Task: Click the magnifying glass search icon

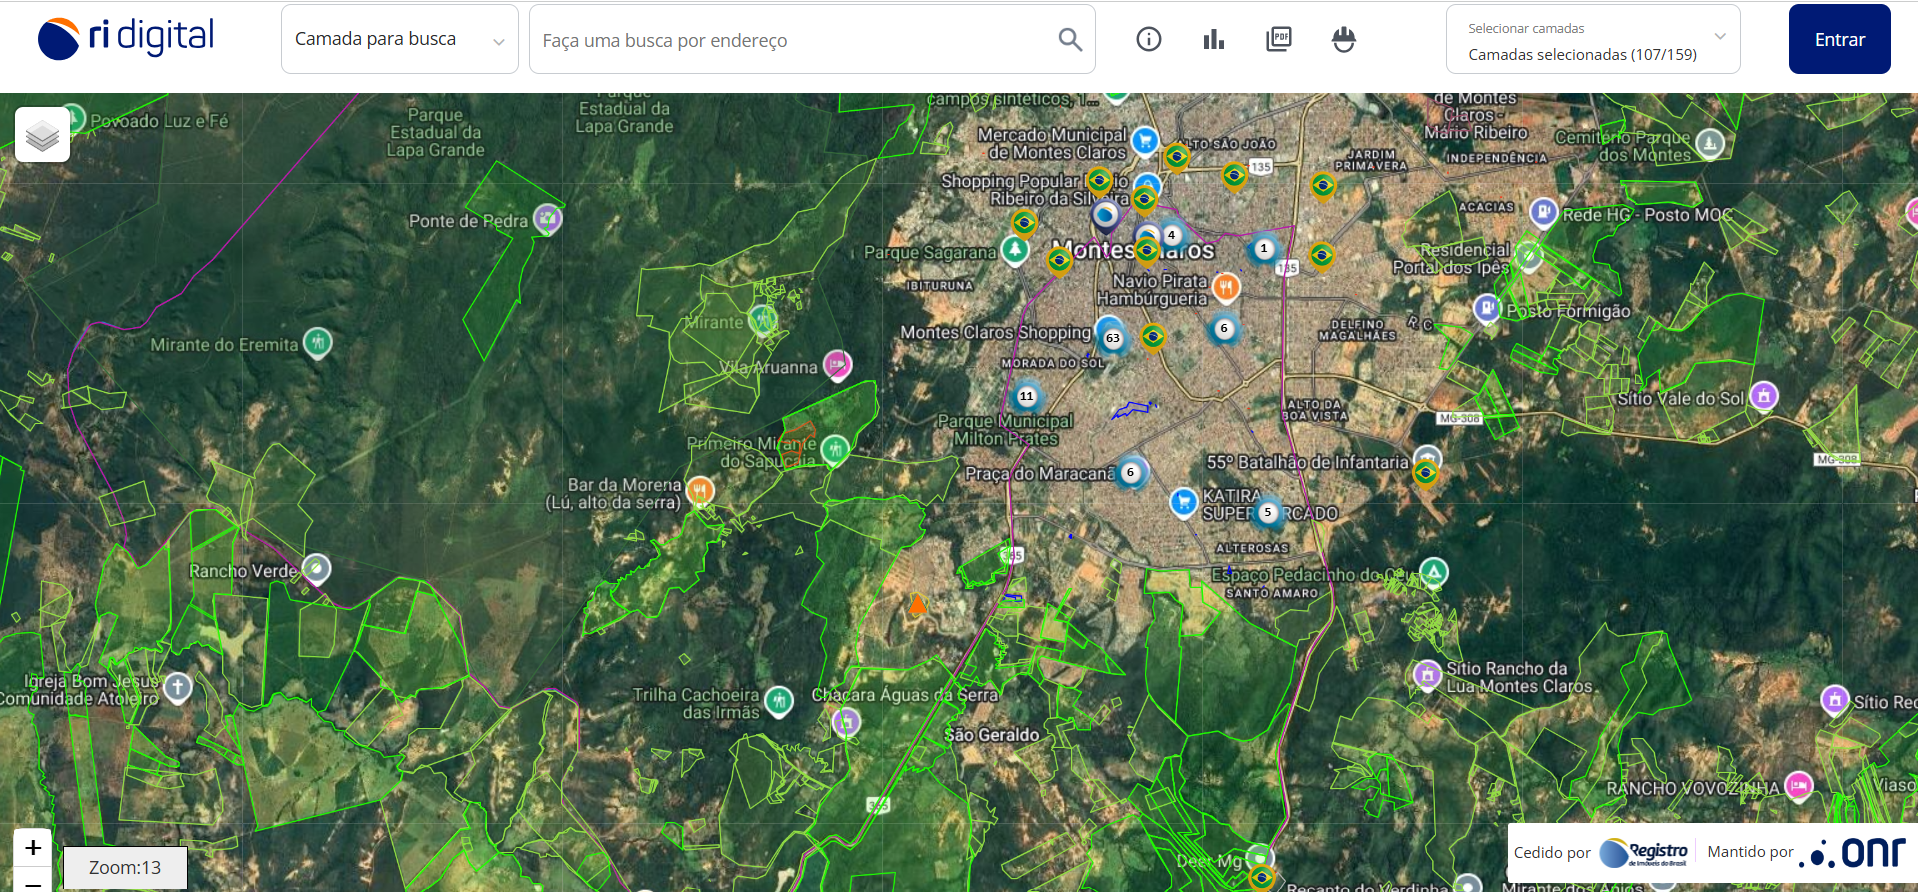Action: [x=1070, y=40]
